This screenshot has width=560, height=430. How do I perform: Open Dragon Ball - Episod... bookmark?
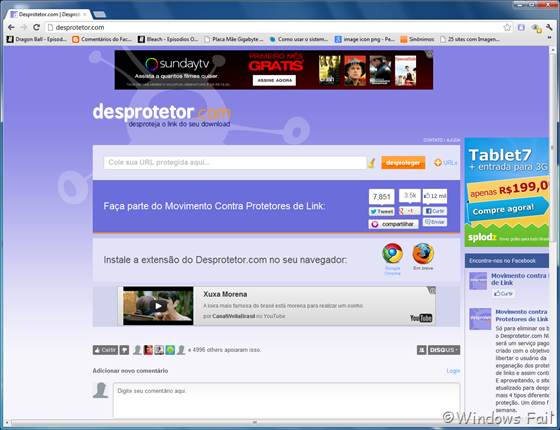pyautogui.click(x=37, y=39)
